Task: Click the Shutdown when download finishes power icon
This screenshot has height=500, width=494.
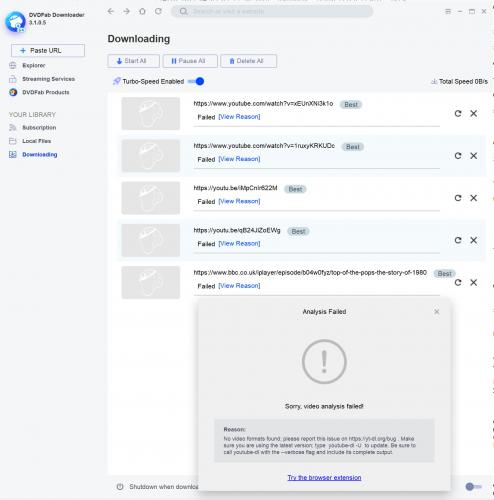Action: (x=120, y=487)
